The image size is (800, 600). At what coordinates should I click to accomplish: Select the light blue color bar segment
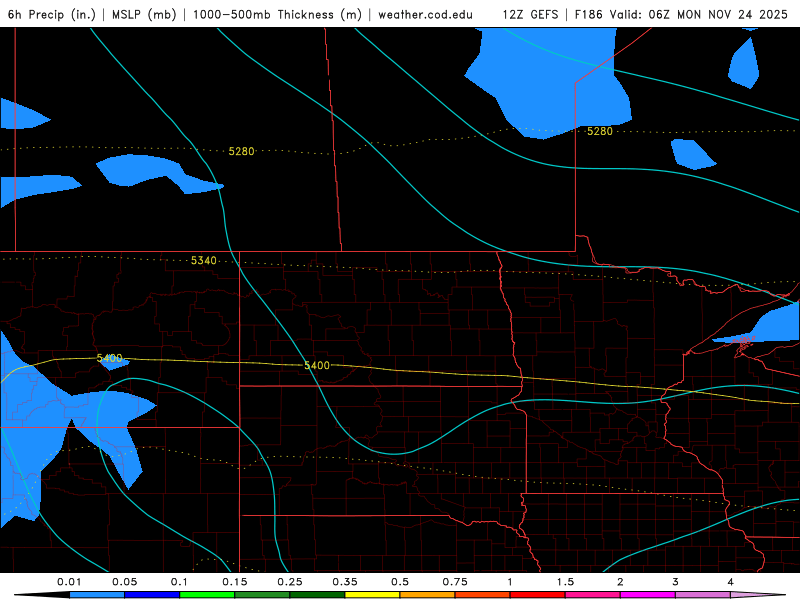tap(97, 595)
